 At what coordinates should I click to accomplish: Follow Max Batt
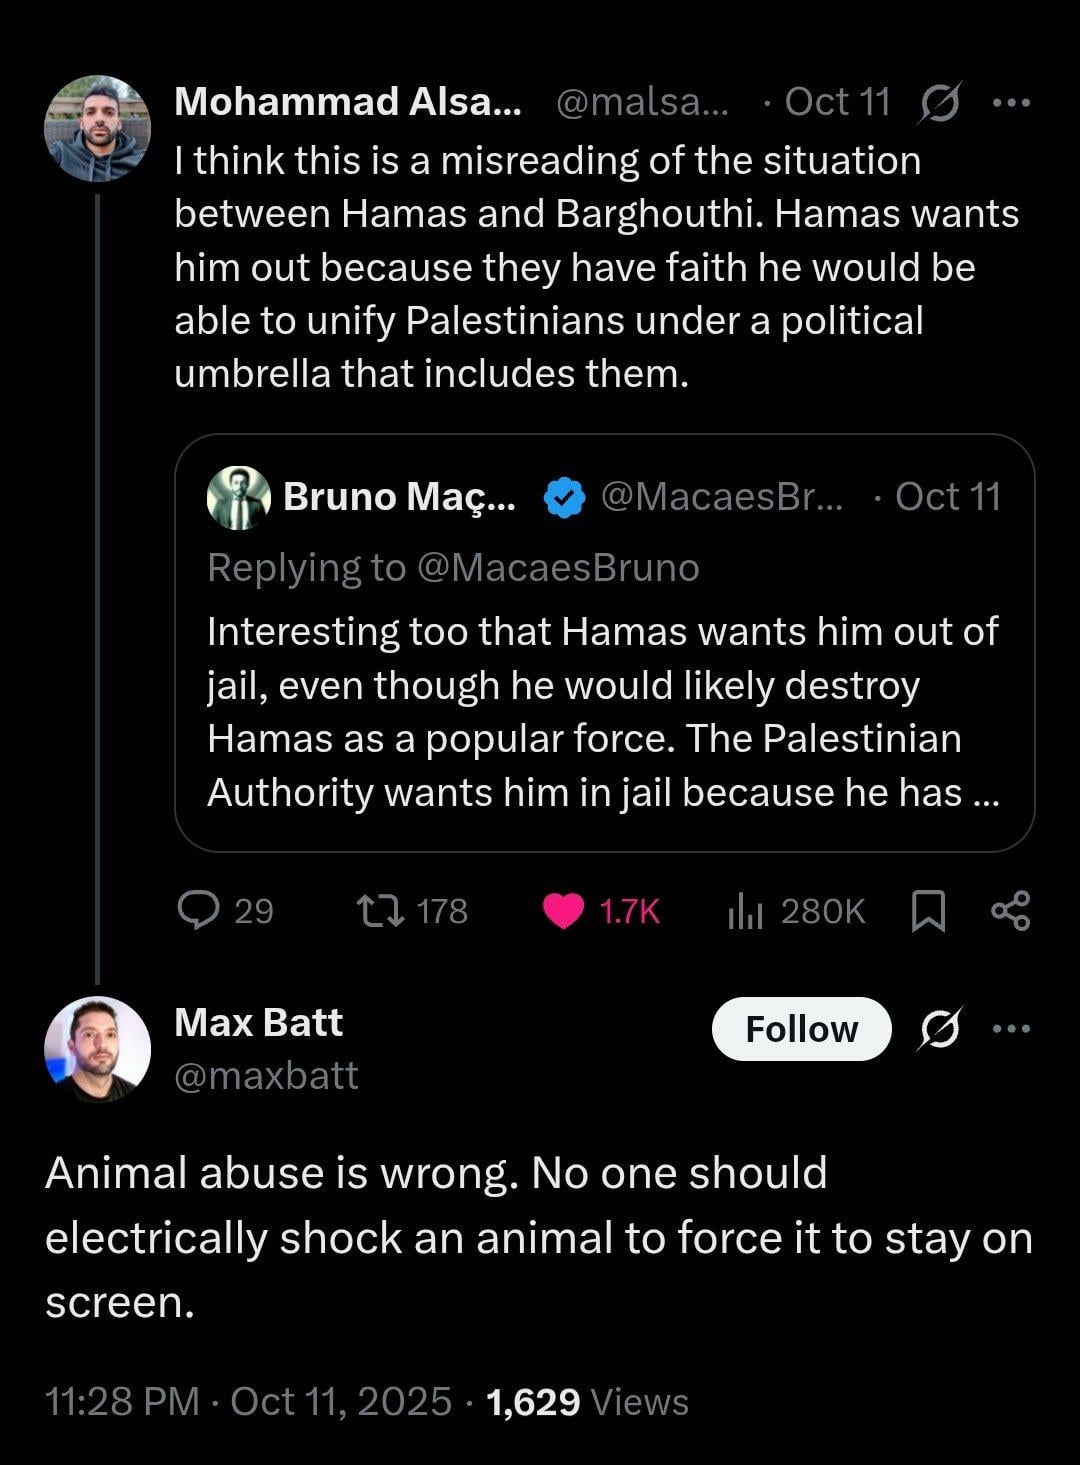801,1029
